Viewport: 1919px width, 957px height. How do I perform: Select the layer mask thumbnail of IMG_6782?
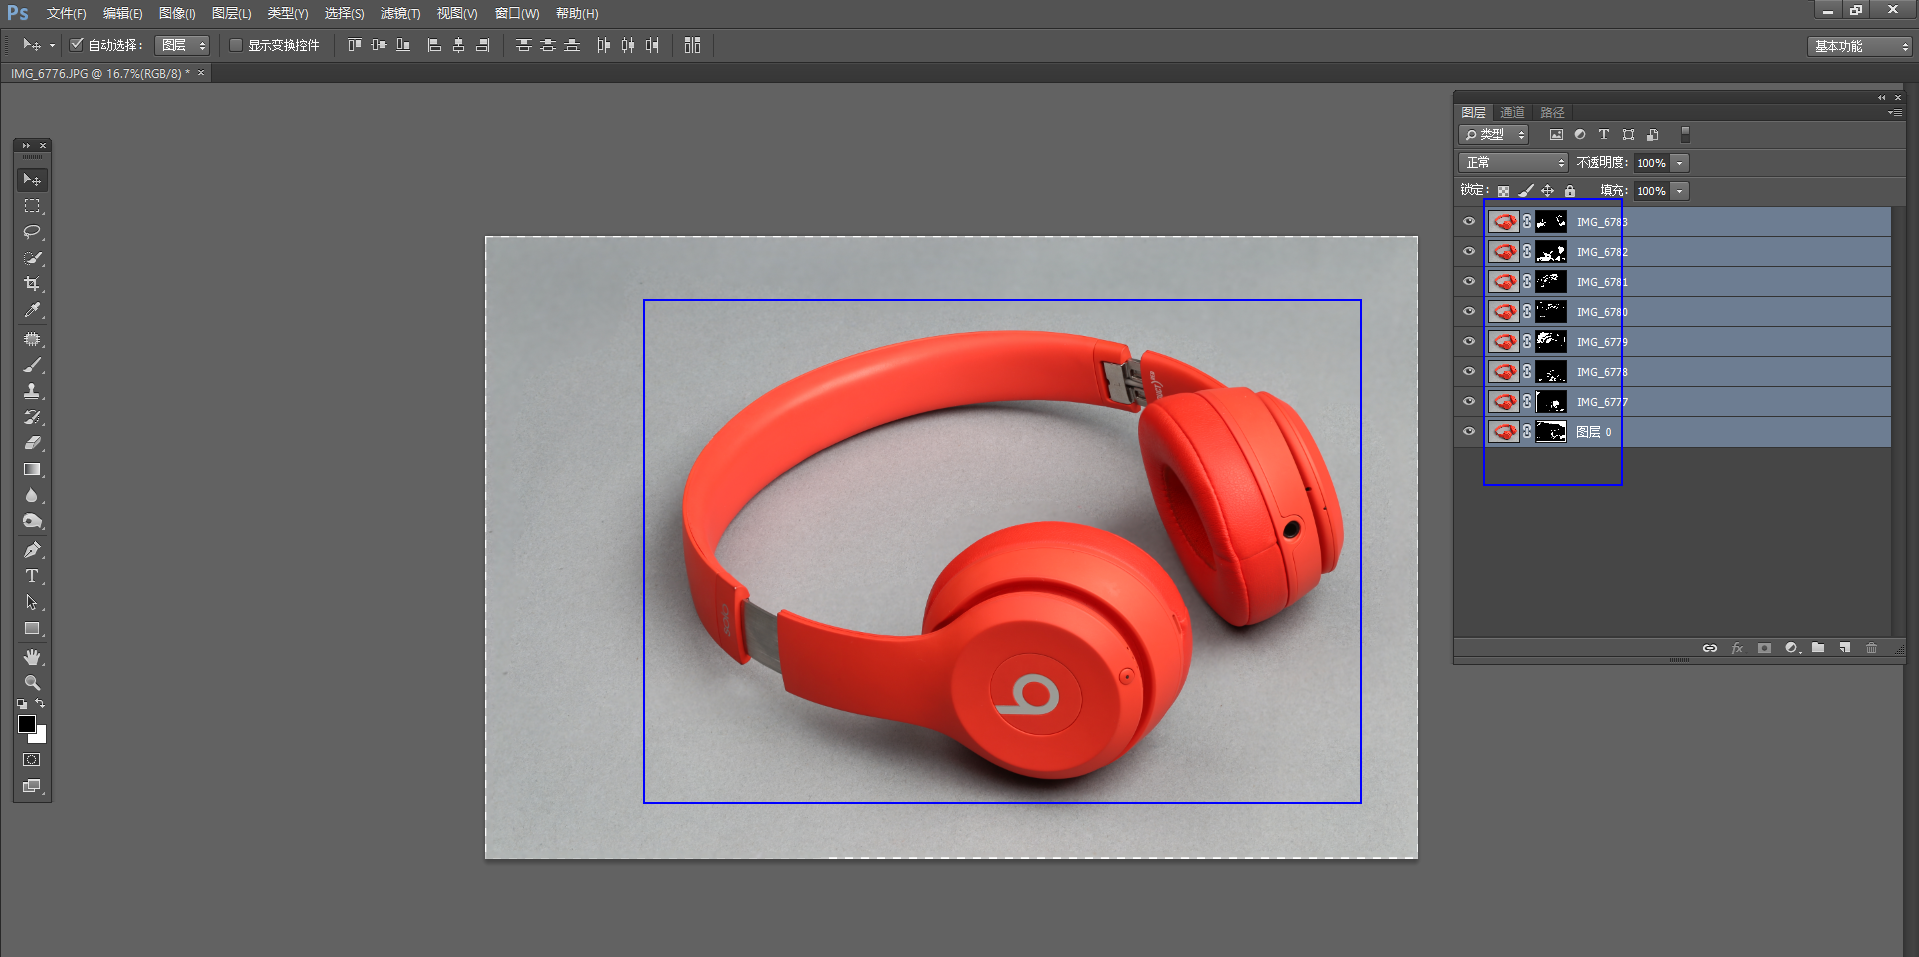(1551, 252)
